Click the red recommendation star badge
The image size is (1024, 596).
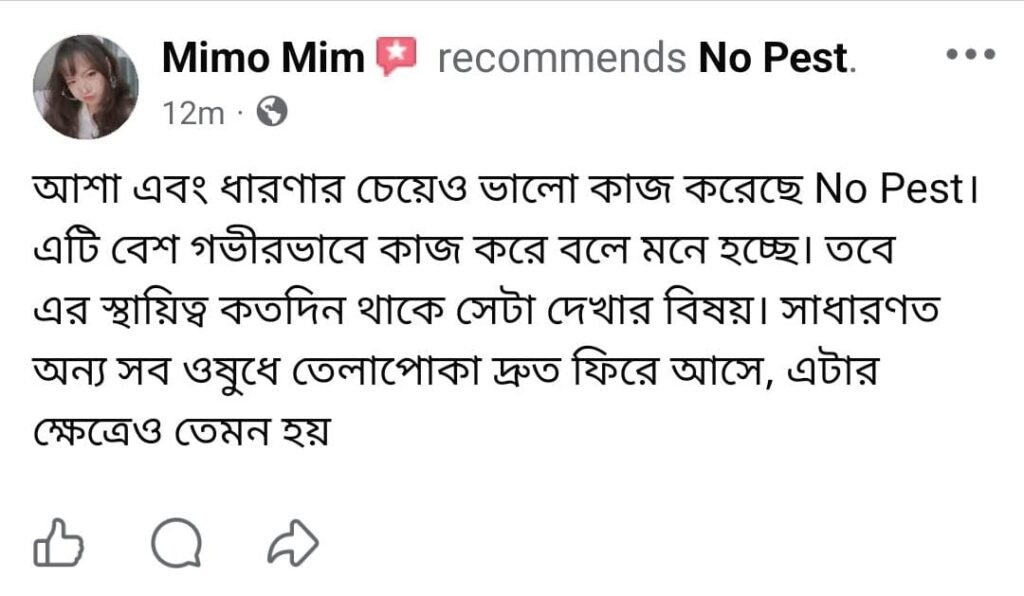click(396, 58)
